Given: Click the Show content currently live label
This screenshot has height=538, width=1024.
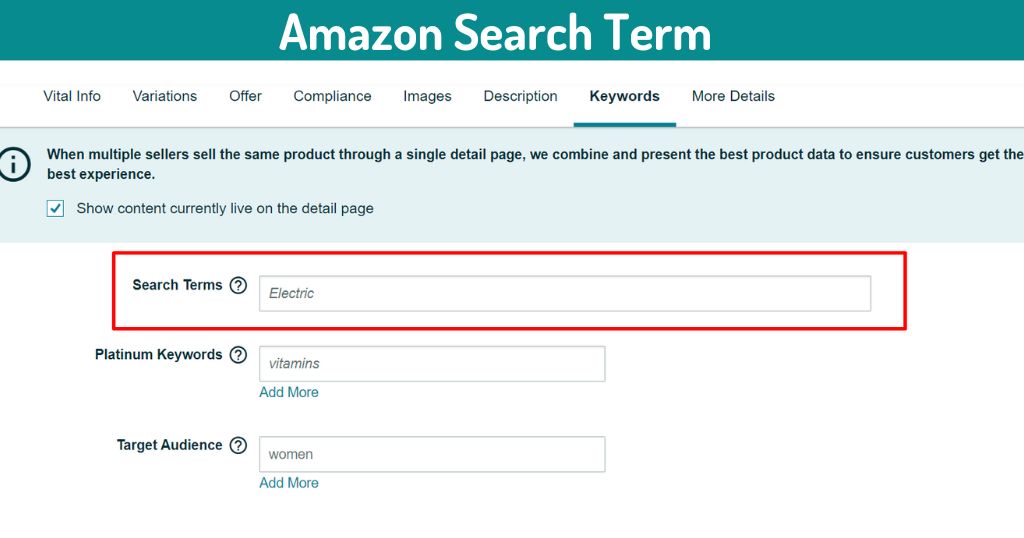Looking at the screenshot, I should point(225,209).
